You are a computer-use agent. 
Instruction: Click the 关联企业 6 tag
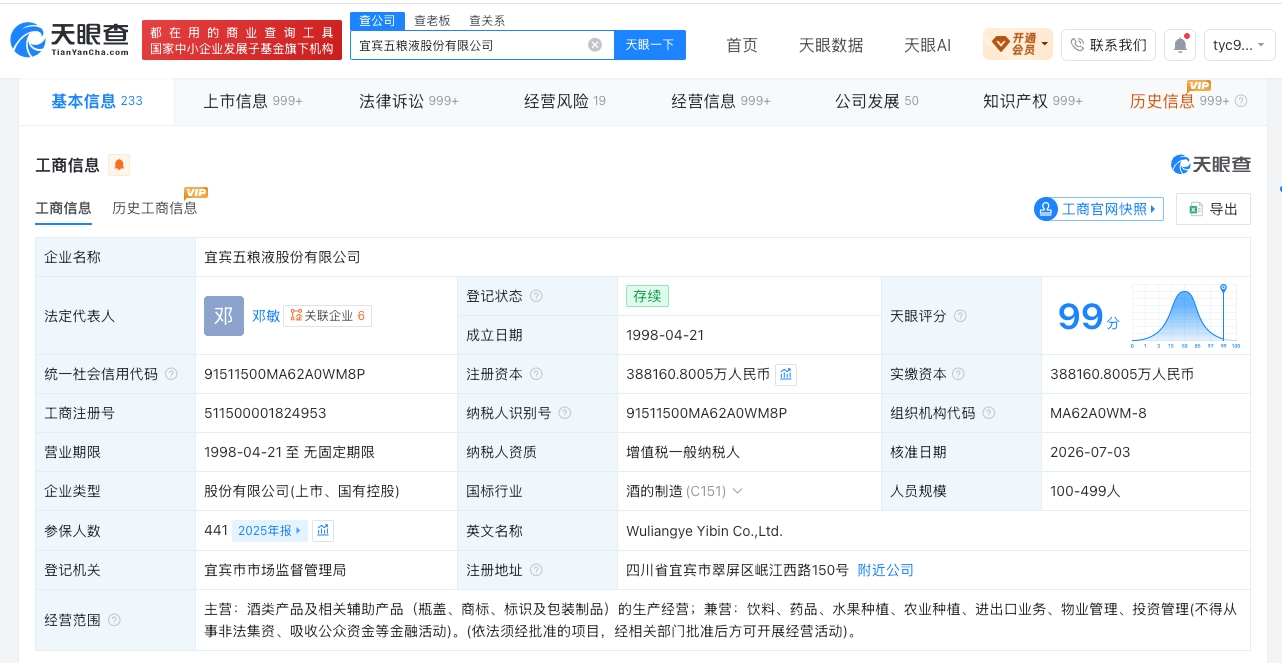pyautogui.click(x=328, y=316)
